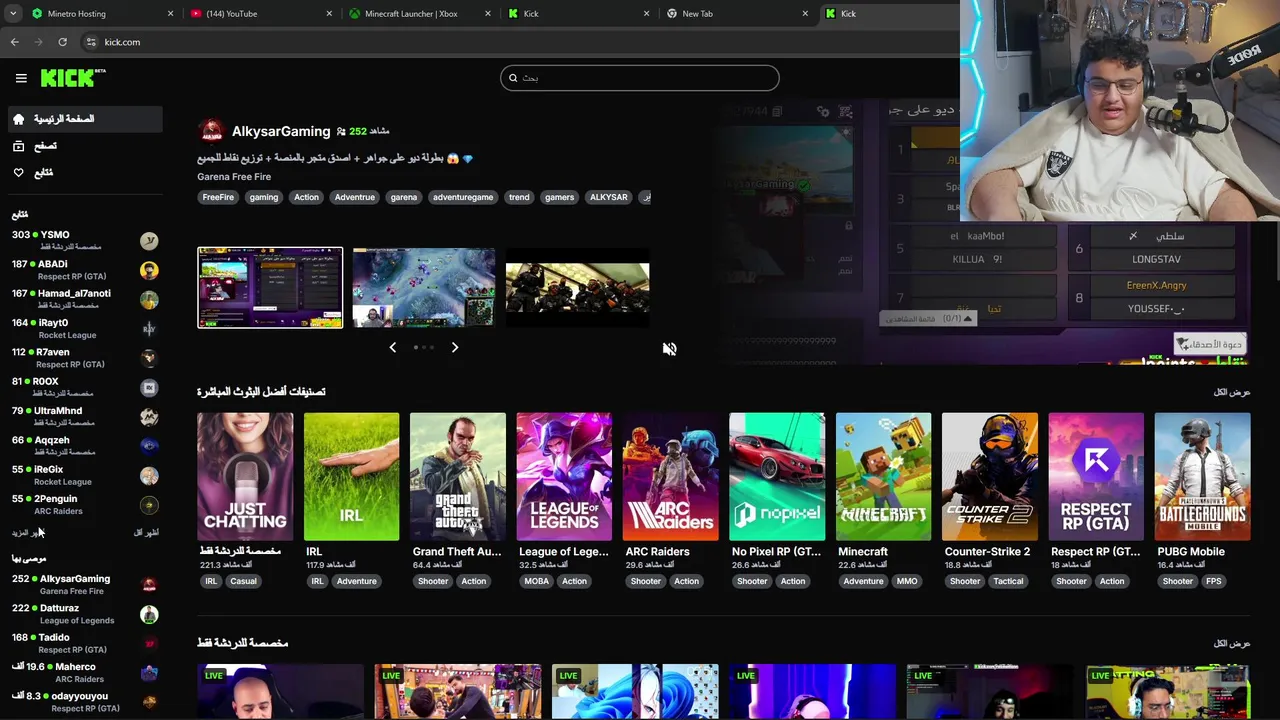Image resolution: width=1280 pixels, height=720 pixels.
Task: Click the Following heart icon in sidebar
Action: pos(18,173)
